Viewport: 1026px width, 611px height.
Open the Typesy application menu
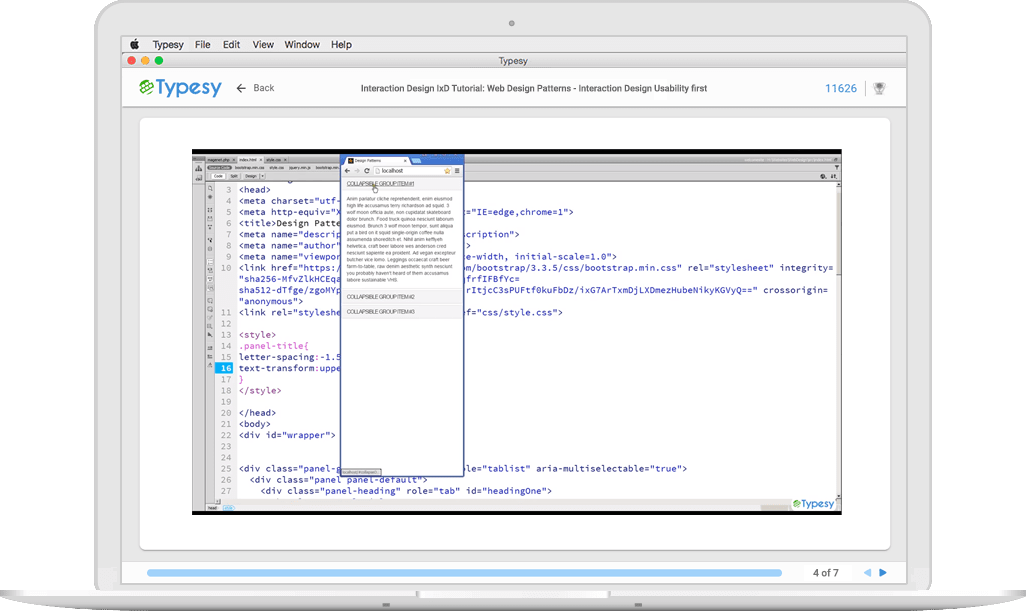168,44
